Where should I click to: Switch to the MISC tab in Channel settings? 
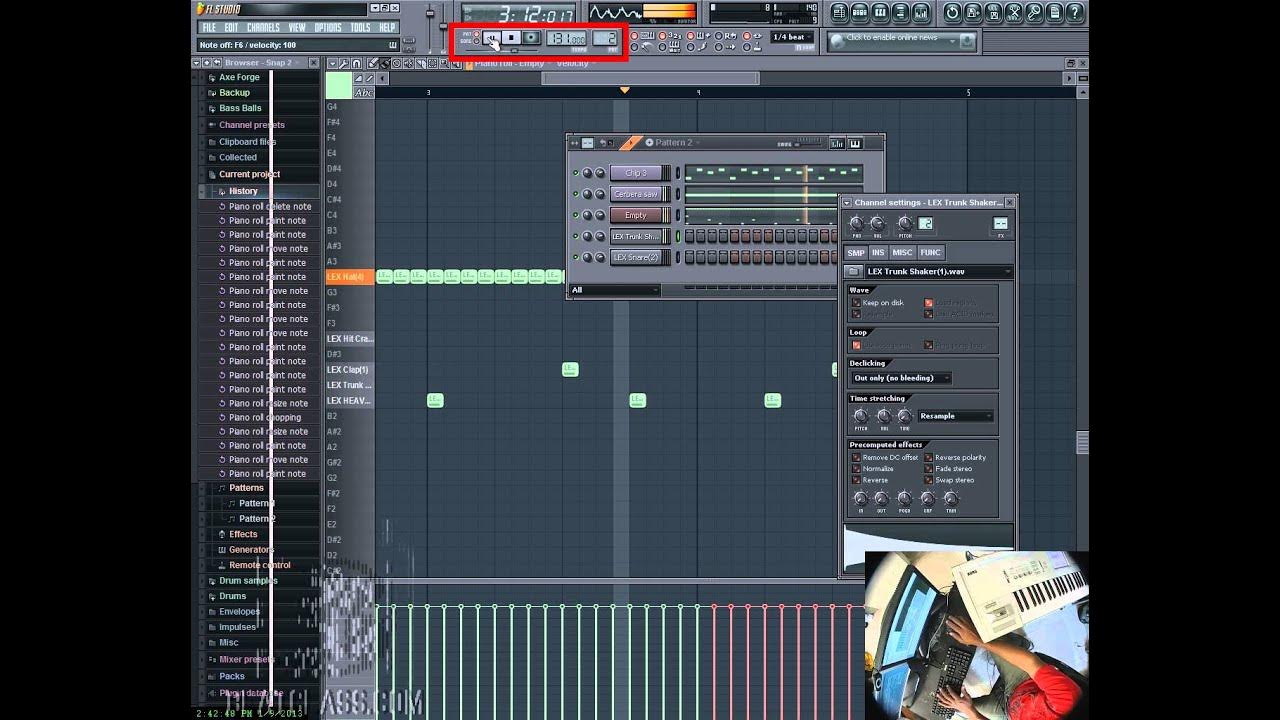click(902, 252)
